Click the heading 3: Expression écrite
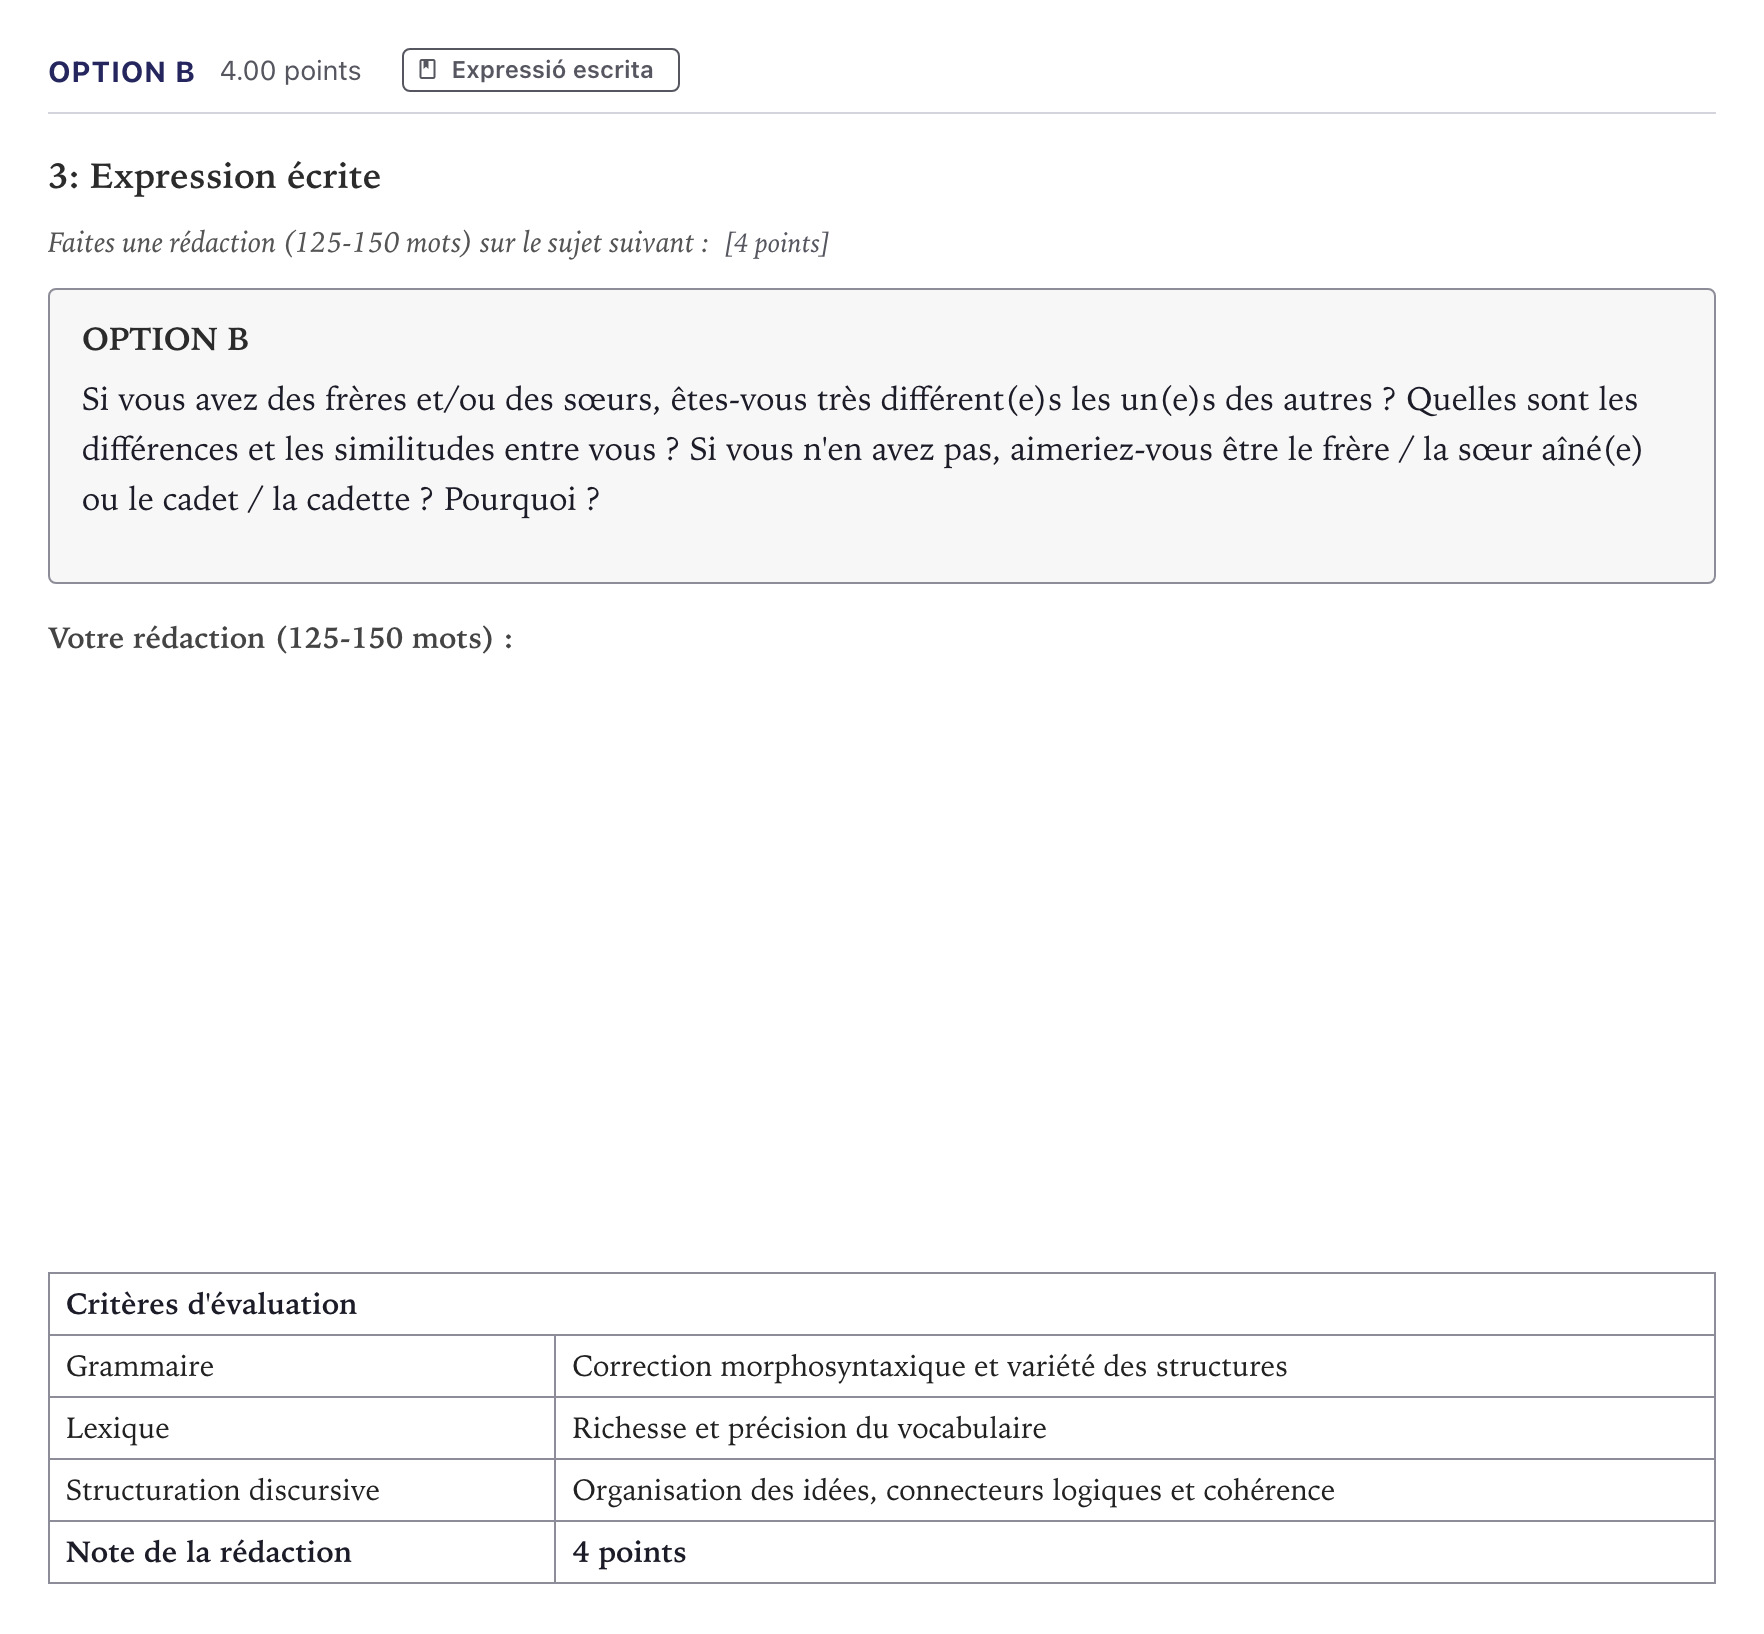 (214, 177)
